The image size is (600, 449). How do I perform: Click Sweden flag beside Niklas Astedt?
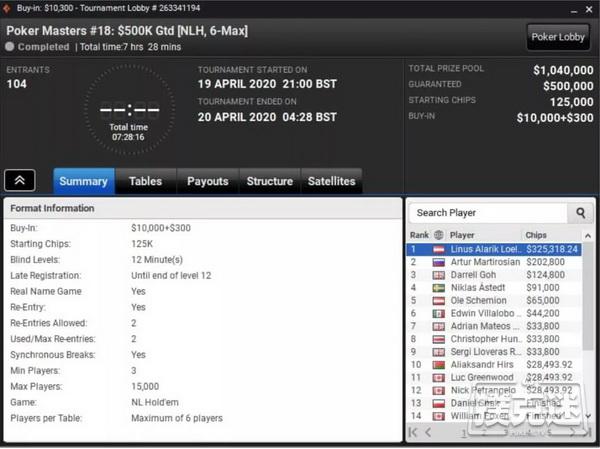(439, 288)
